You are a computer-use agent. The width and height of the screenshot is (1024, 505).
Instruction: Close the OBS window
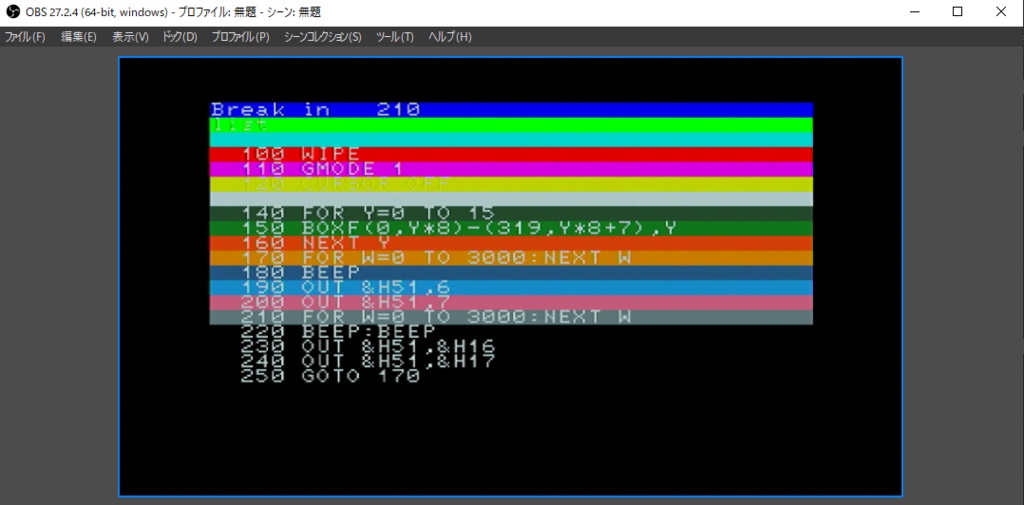[1000, 12]
